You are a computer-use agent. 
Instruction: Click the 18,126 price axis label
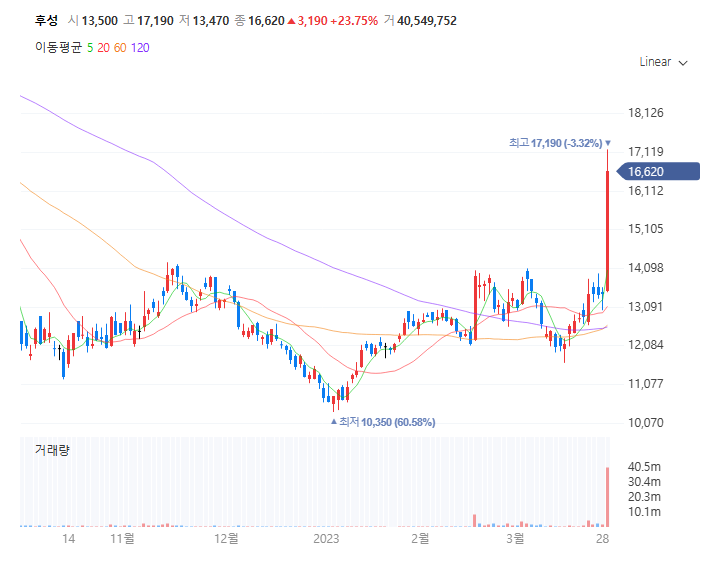coord(645,113)
